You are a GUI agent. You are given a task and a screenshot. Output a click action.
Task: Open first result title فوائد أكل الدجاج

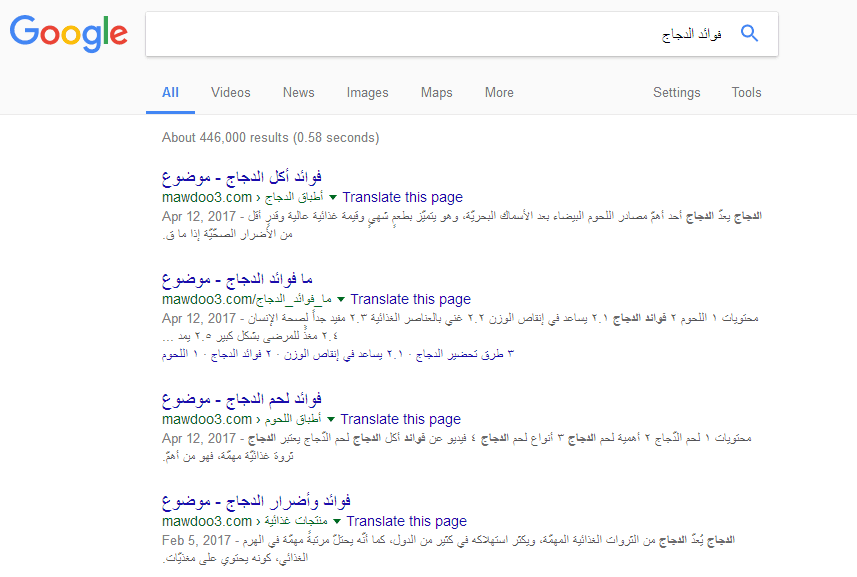(242, 177)
